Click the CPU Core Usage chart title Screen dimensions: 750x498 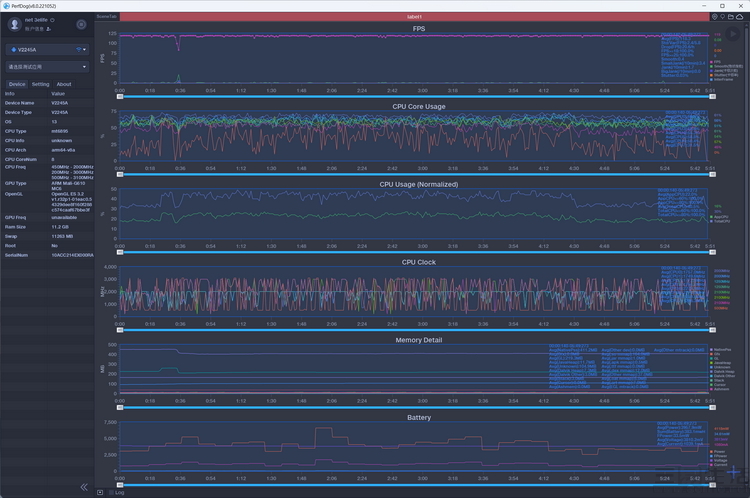coord(419,107)
